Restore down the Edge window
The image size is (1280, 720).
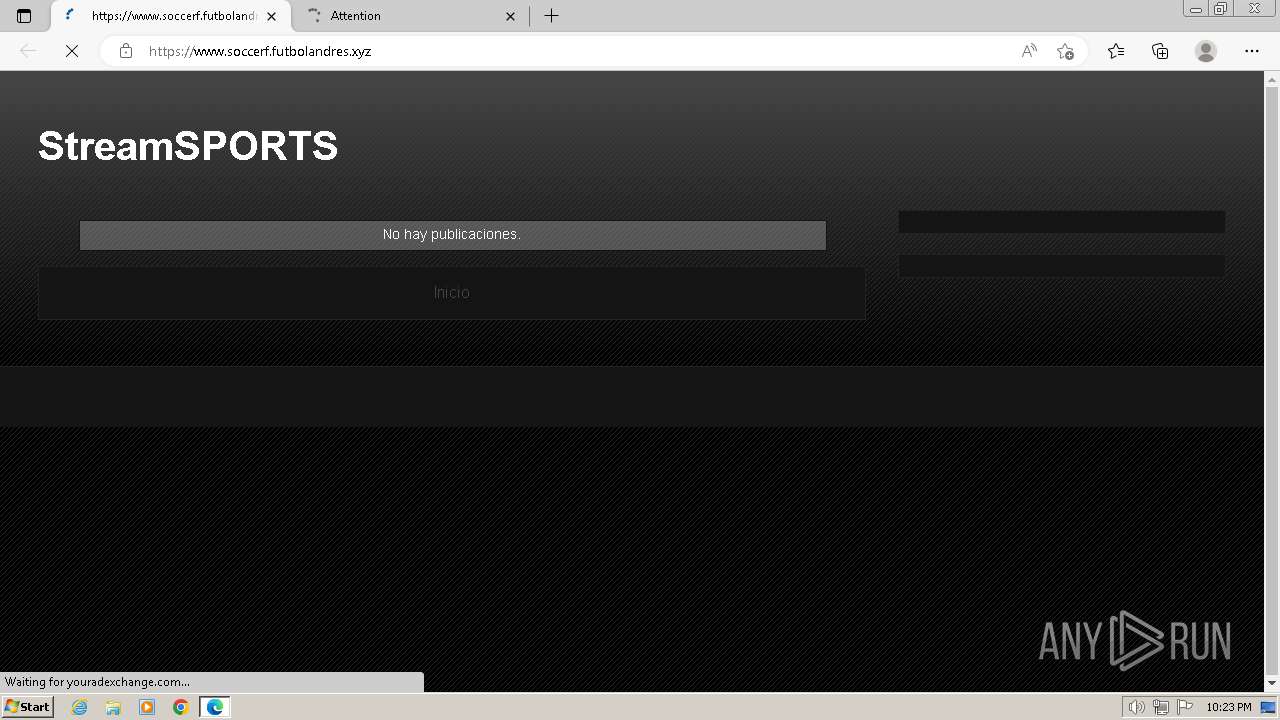point(1221,9)
